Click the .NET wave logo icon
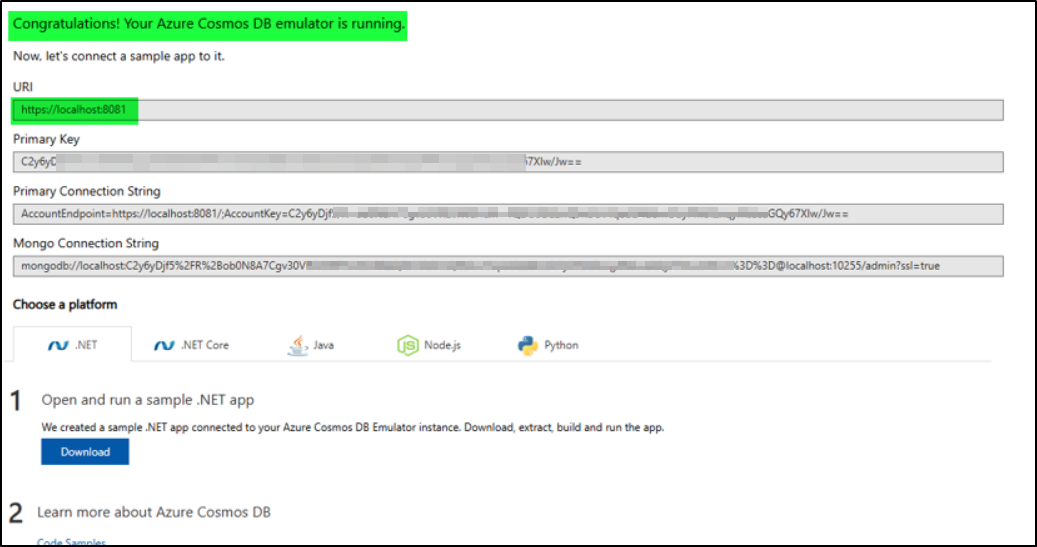1037x547 pixels. pyautogui.click(x=58, y=346)
